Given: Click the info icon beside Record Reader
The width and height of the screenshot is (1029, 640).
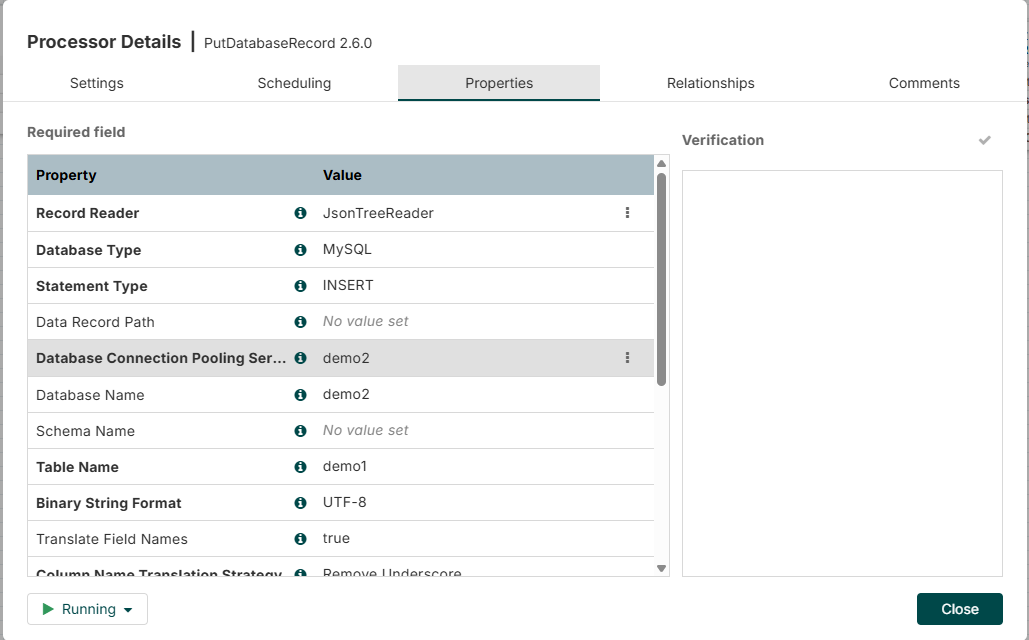Looking at the screenshot, I should pyautogui.click(x=300, y=213).
